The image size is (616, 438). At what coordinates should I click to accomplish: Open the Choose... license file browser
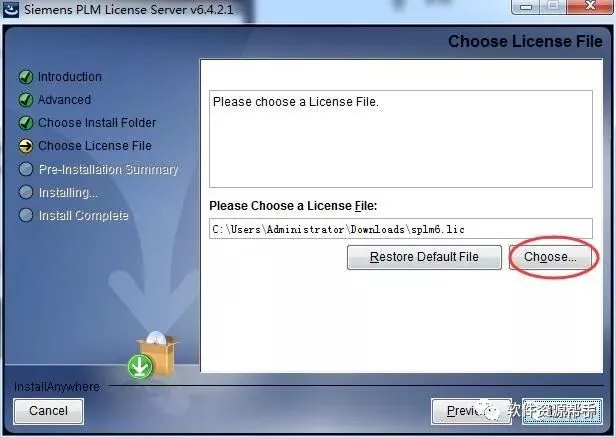tap(550, 257)
